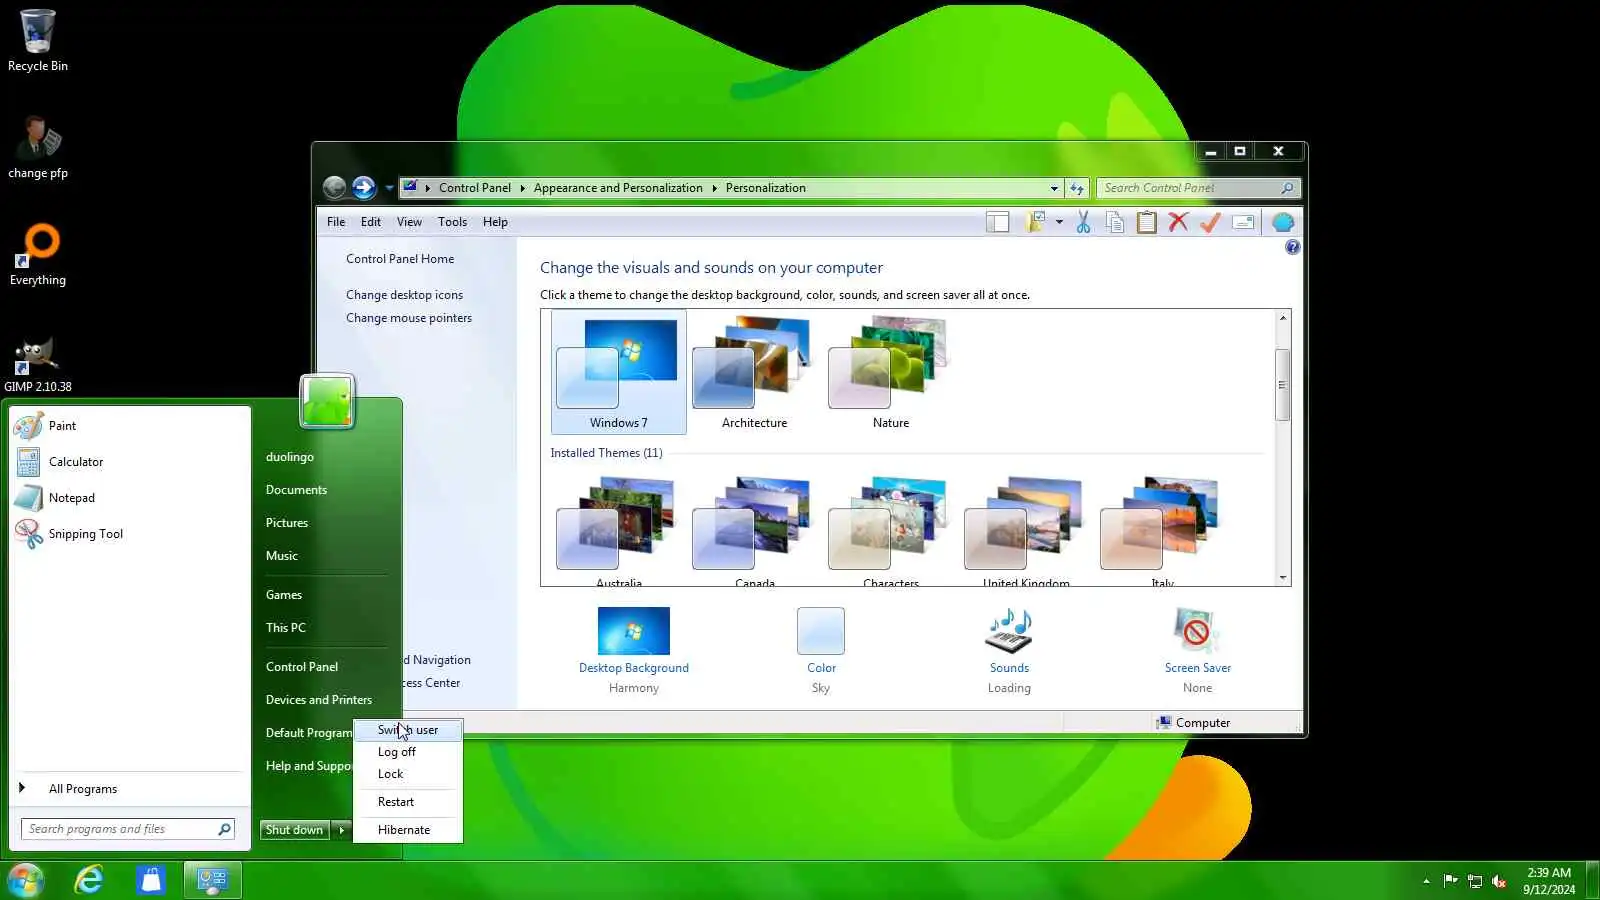Open the recent pages dropdown arrow
This screenshot has width=1600, height=900.
click(389, 188)
